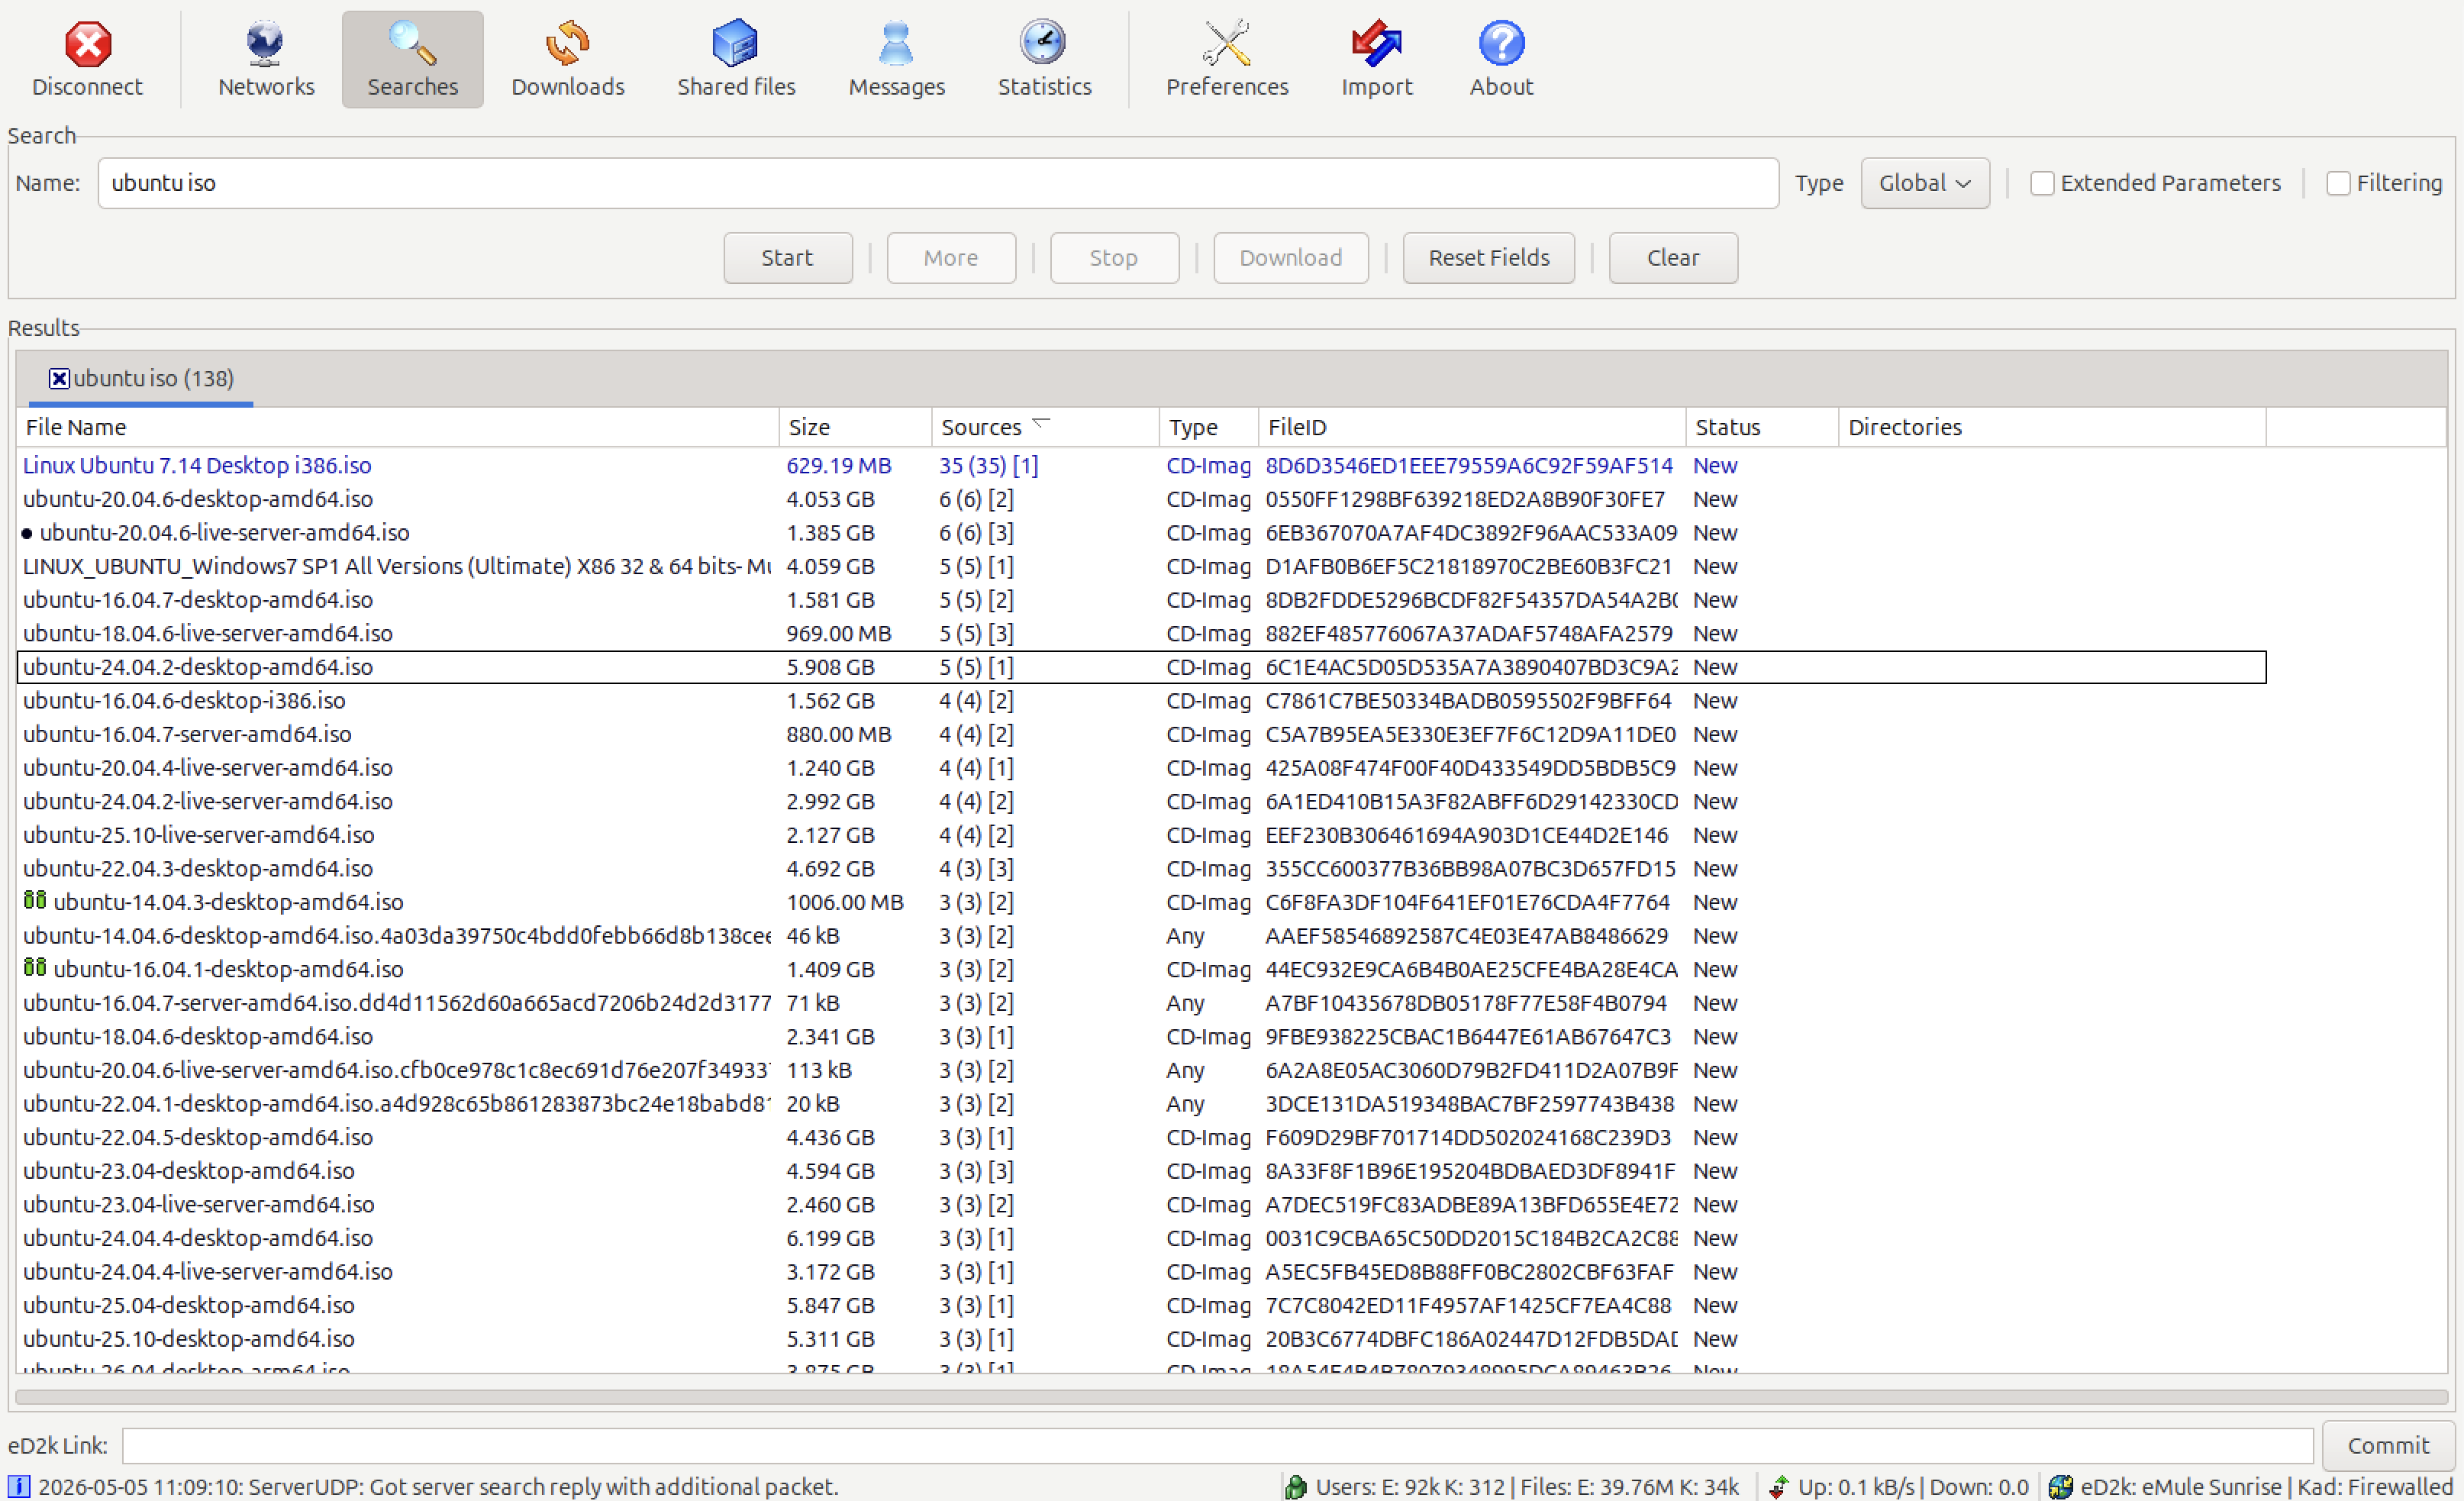Image resolution: width=2464 pixels, height=1501 pixels.
Task: Enable the Extended Parameters checkbox
Action: (x=2042, y=183)
